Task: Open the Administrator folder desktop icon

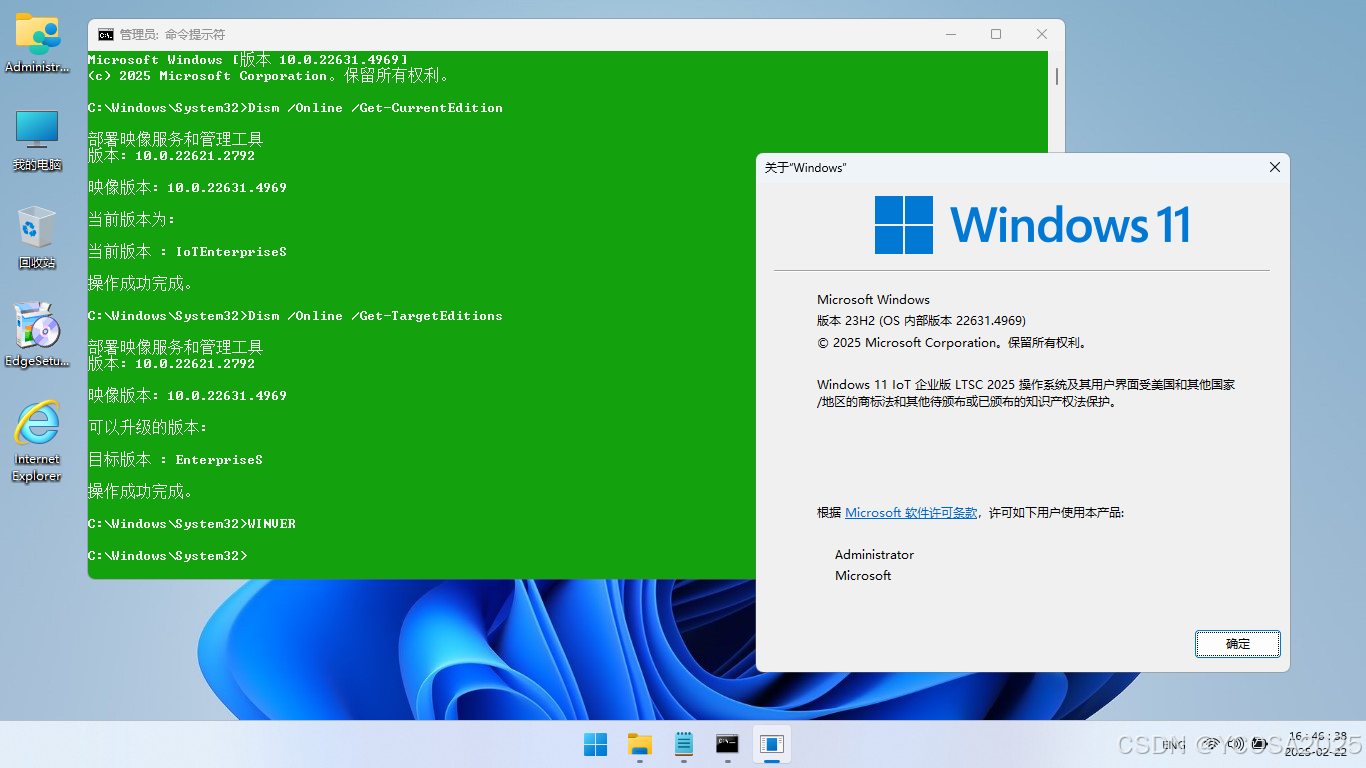Action: [x=38, y=42]
